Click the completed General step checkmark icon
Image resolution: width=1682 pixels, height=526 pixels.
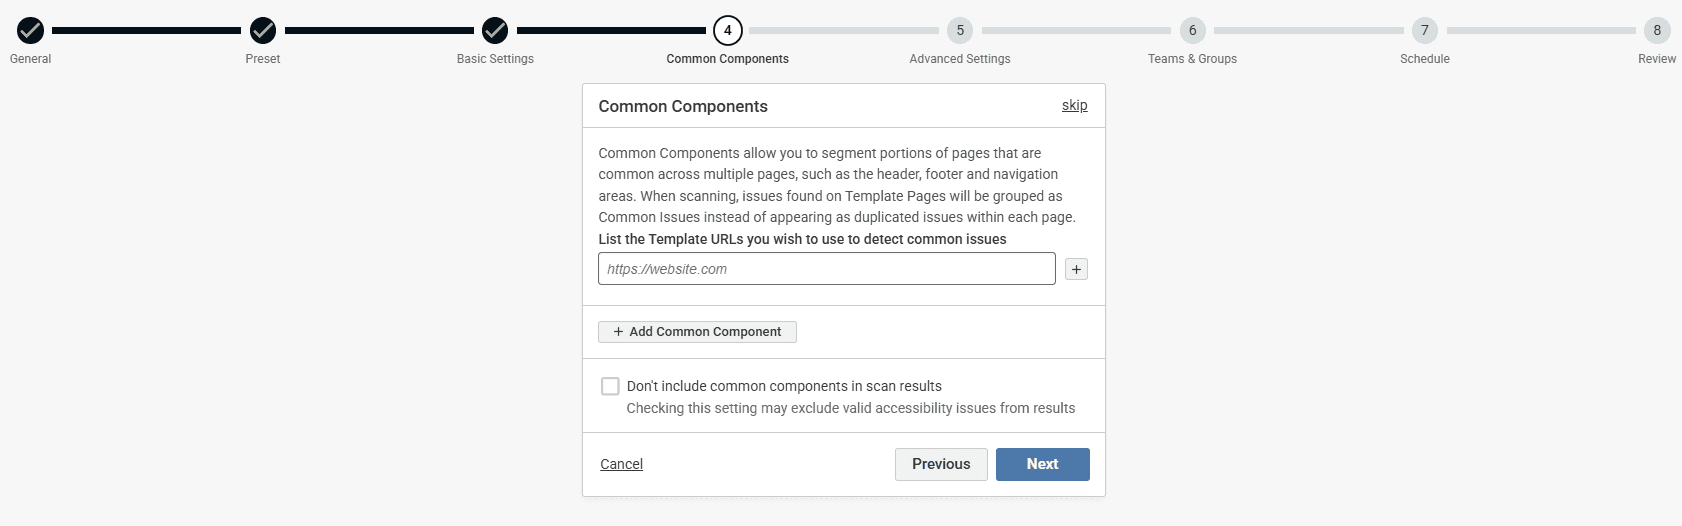[31, 31]
